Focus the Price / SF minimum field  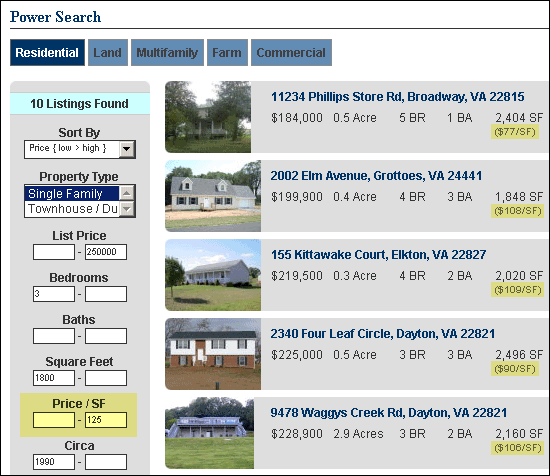pyautogui.click(x=54, y=420)
